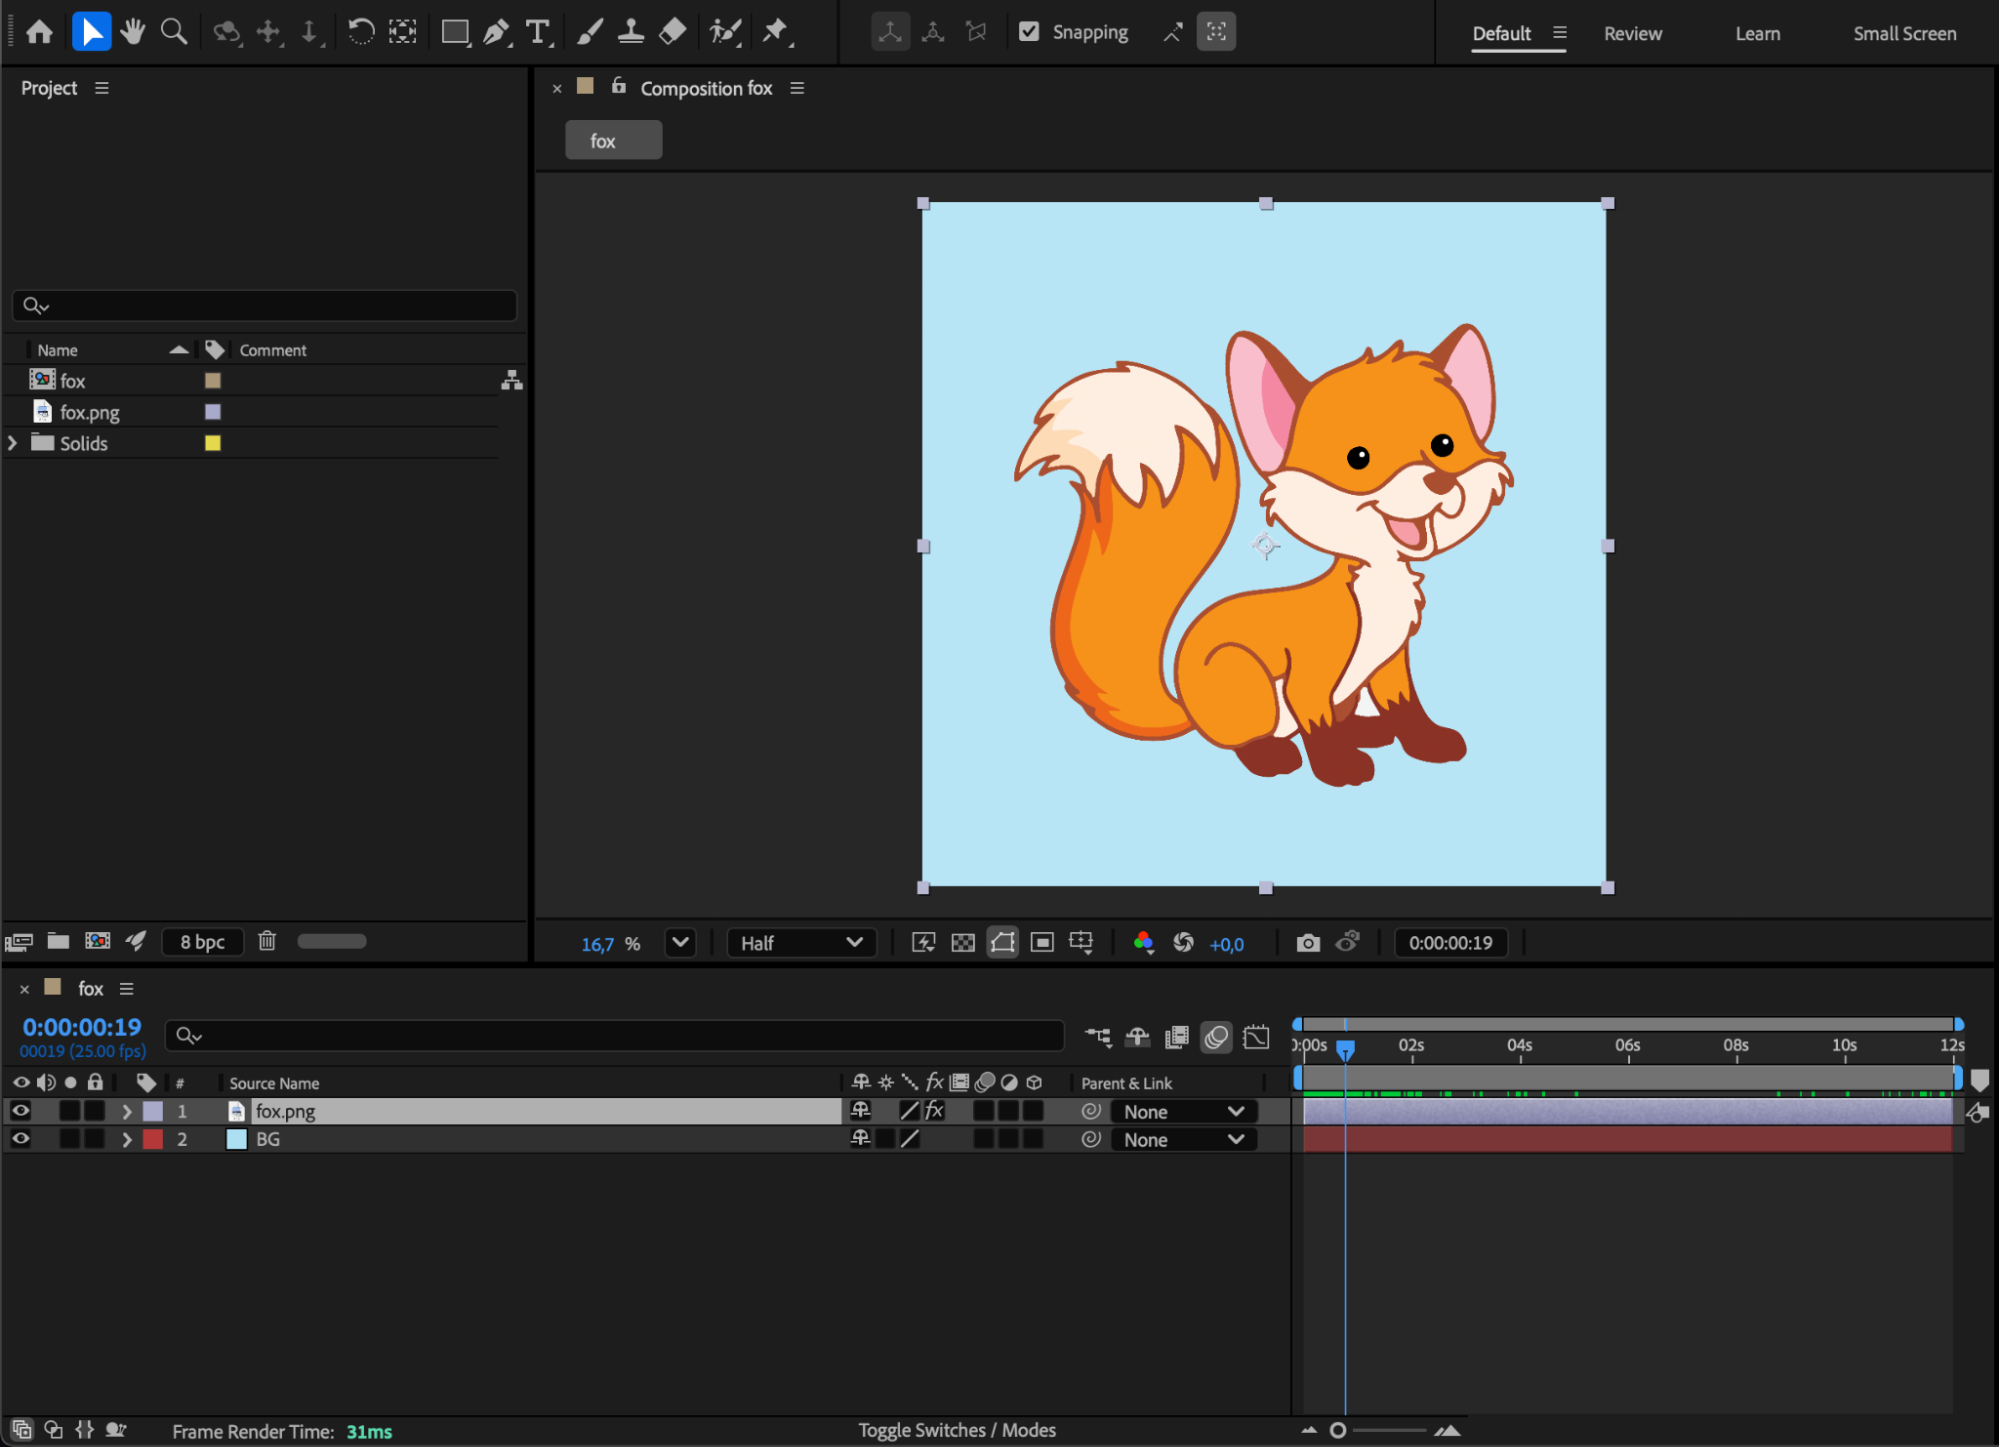Click Toggle Switches / Modes
Viewport: 1999px width, 1447px height.
click(x=957, y=1430)
